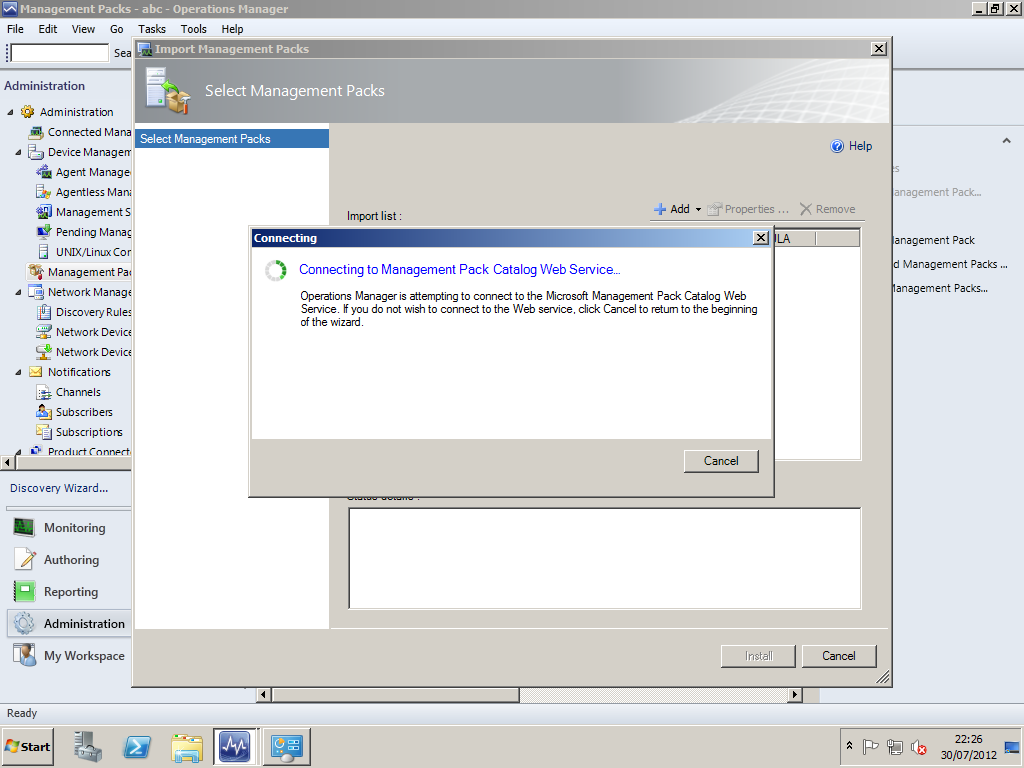Click the Management Servers icon

pyautogui.click(x=44, y=212)
